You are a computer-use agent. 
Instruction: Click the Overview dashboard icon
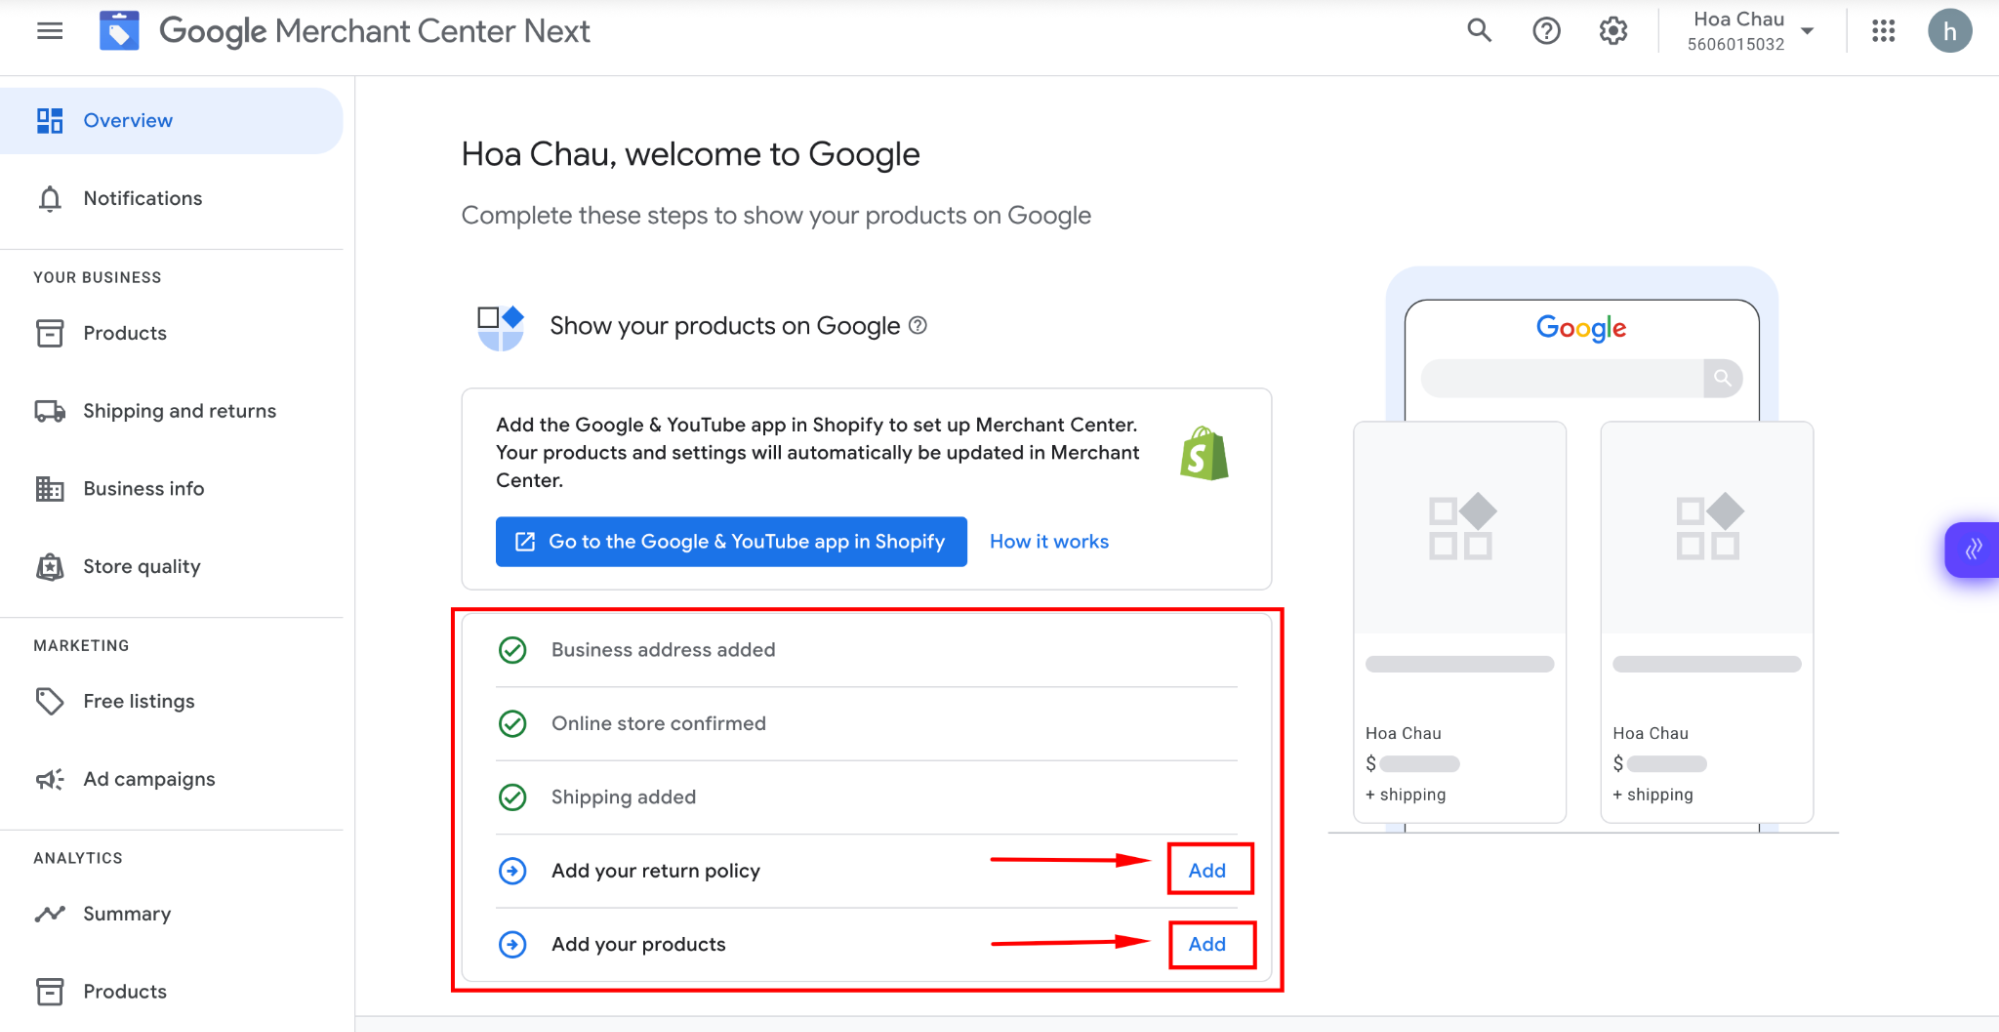49,120
